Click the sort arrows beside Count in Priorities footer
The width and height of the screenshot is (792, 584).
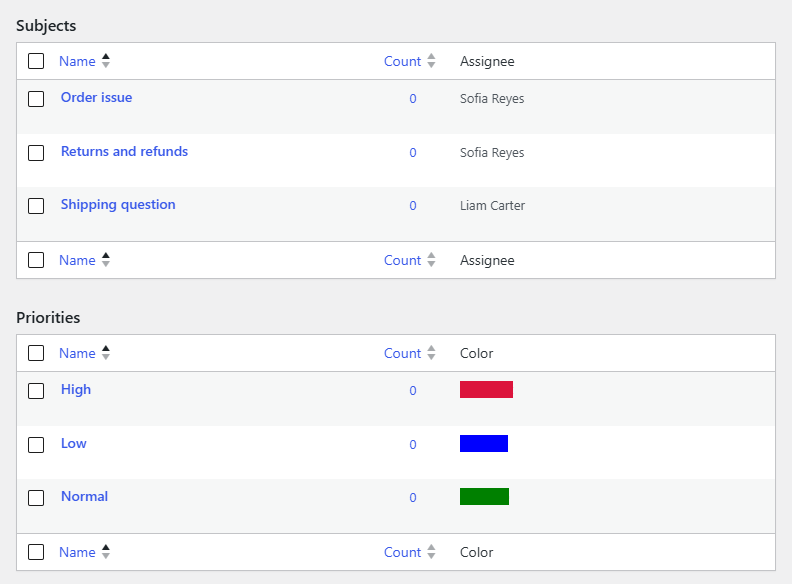point(431,552)
